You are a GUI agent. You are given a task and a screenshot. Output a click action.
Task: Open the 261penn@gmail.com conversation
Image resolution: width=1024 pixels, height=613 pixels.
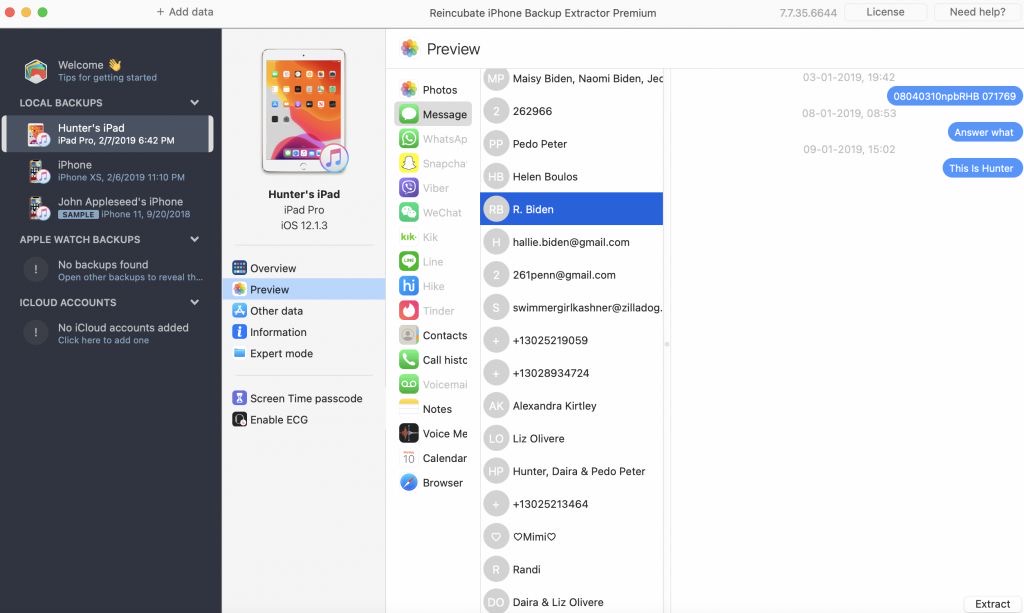tap(571, 275)
